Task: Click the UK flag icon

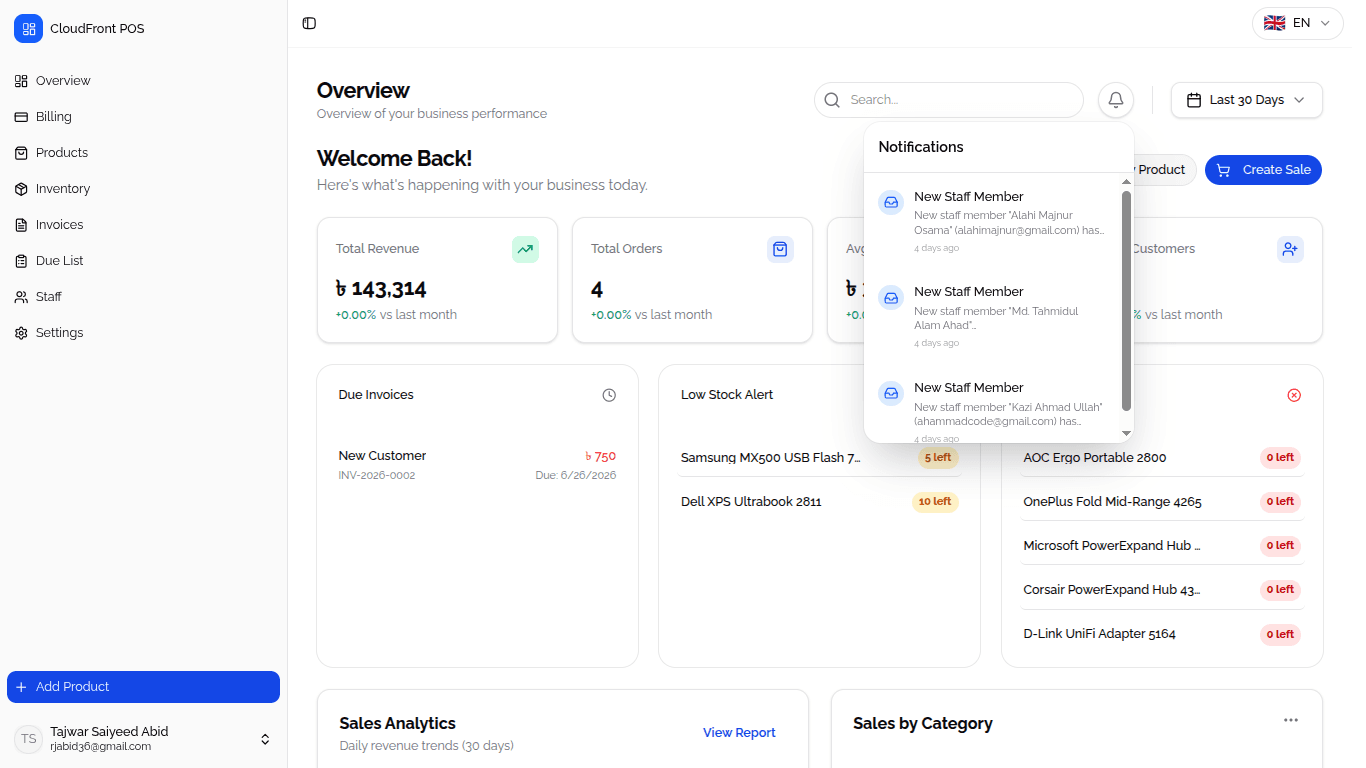Action: pyautogui.click(x=1274, y=23)
